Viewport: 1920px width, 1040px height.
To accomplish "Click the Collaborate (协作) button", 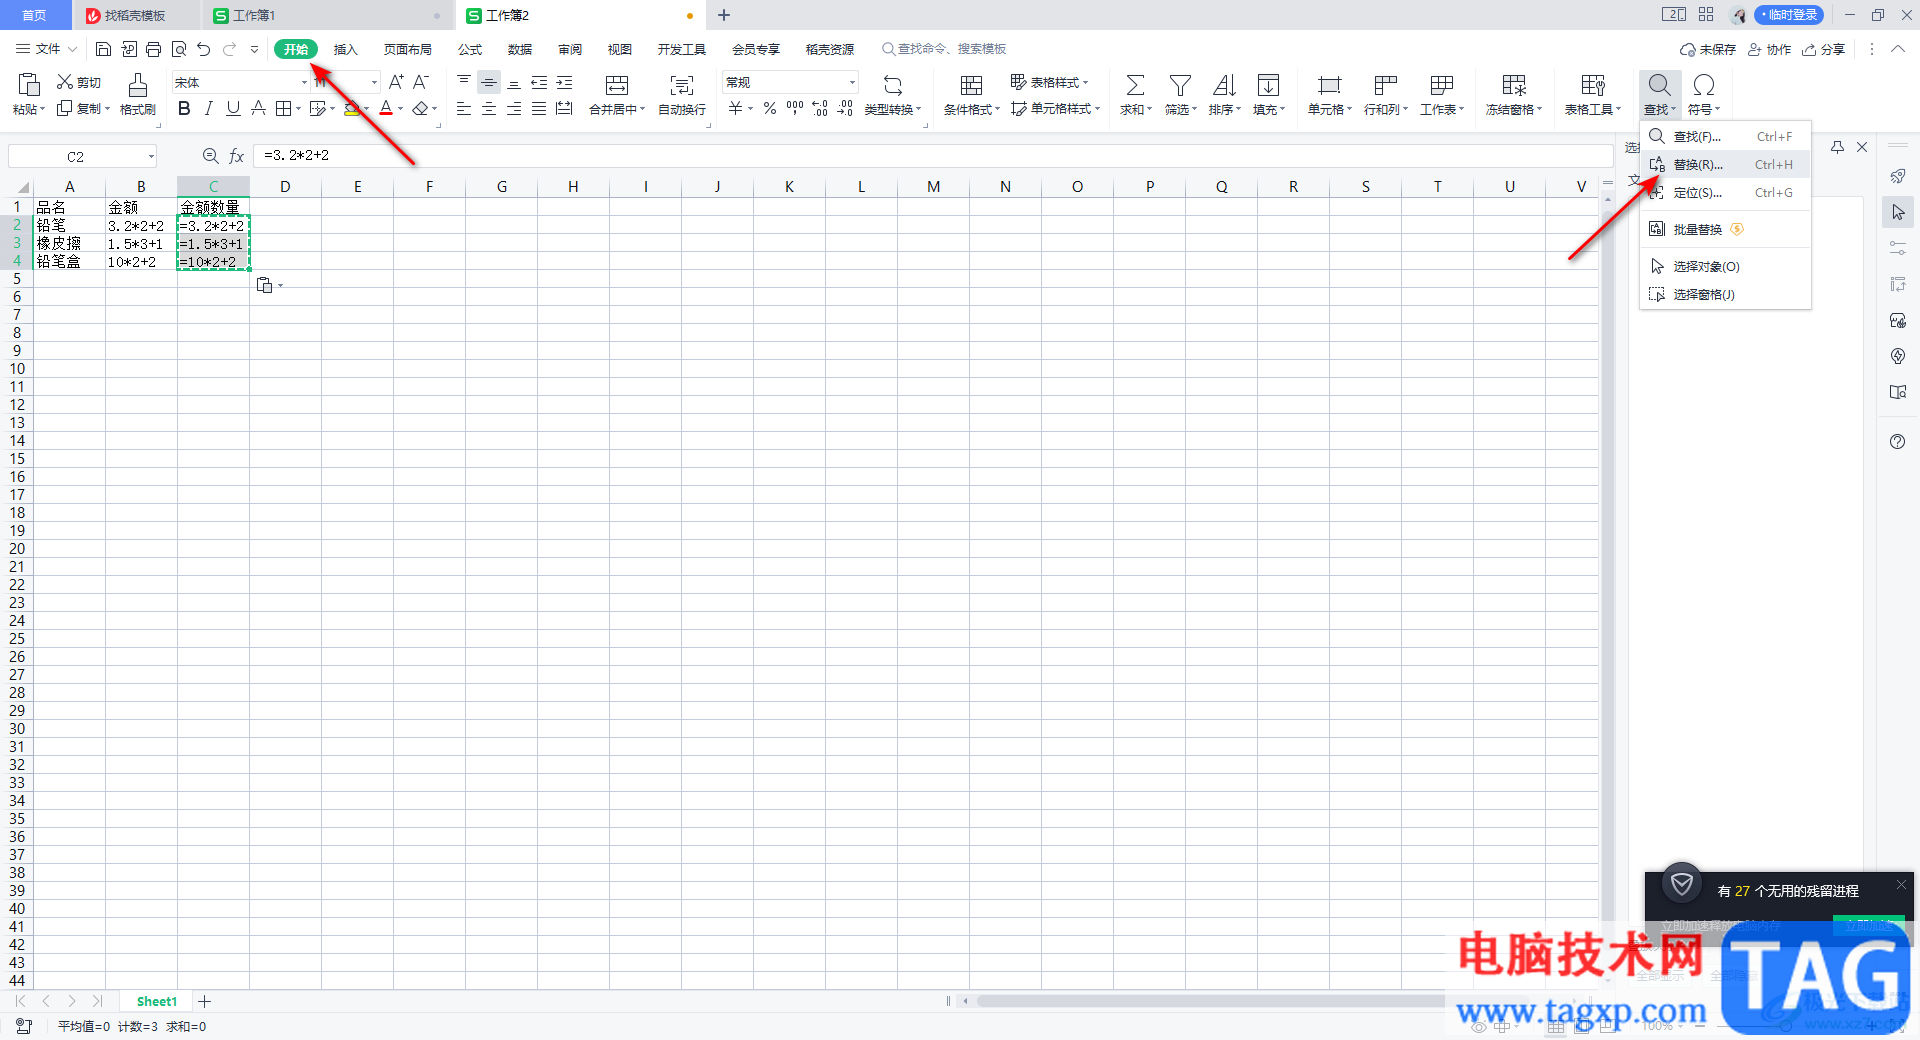I will coord(1769,50).
